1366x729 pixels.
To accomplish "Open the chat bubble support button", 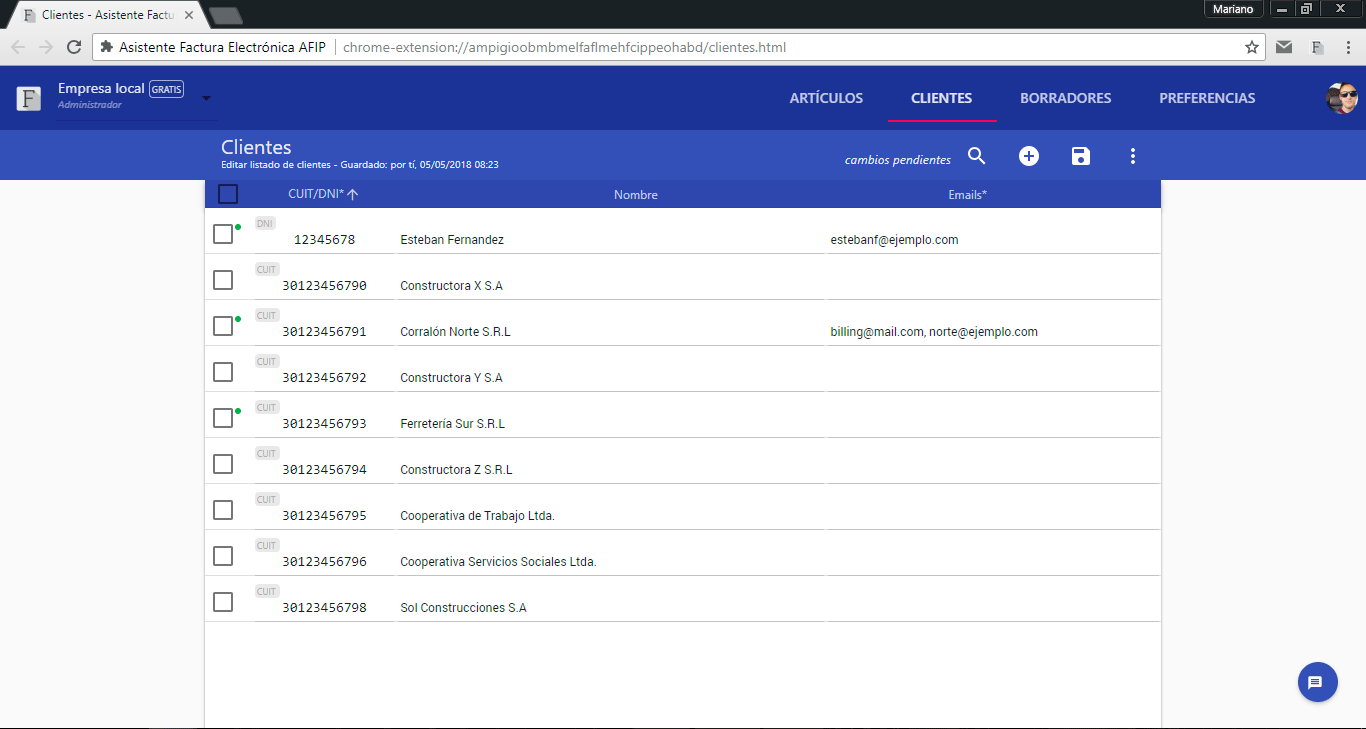I will pyautogui.click(x=1317, y=682).
